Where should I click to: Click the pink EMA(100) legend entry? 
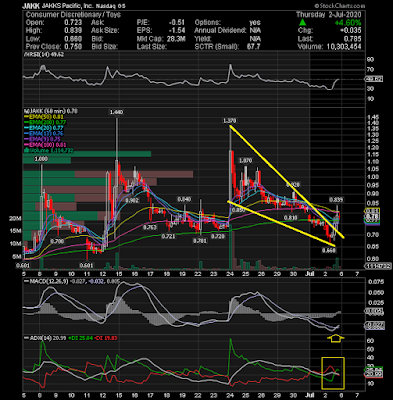click(45, 145)
